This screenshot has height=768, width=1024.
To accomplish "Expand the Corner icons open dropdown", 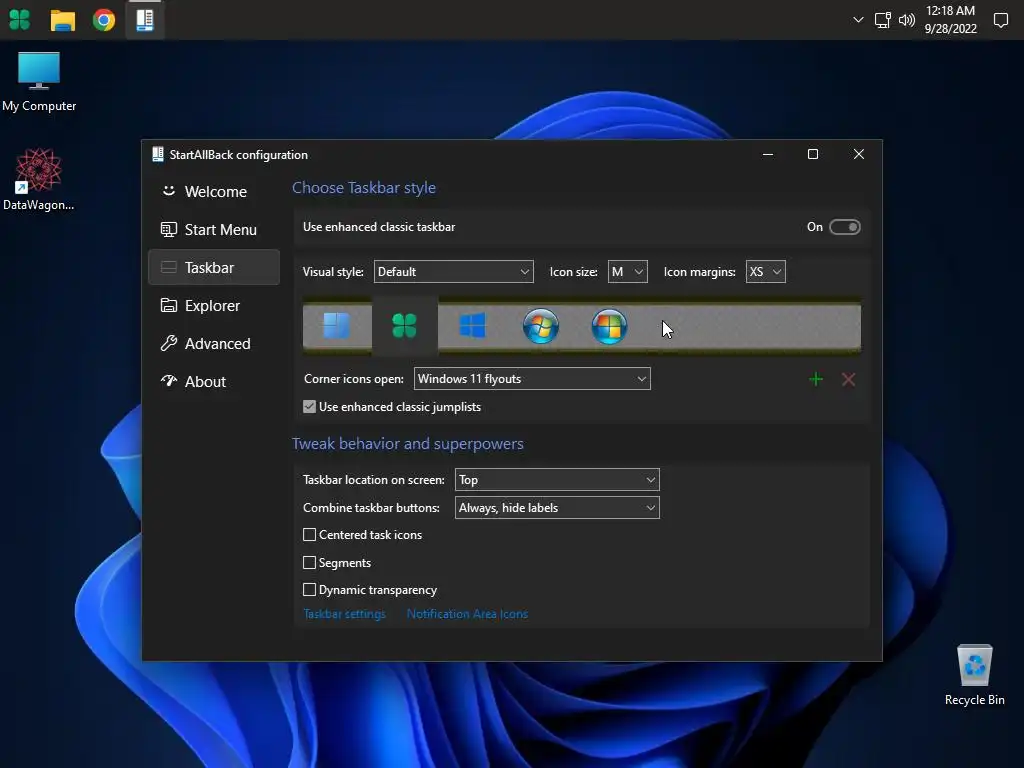I will pyautogui.click(x=532, y=379).
